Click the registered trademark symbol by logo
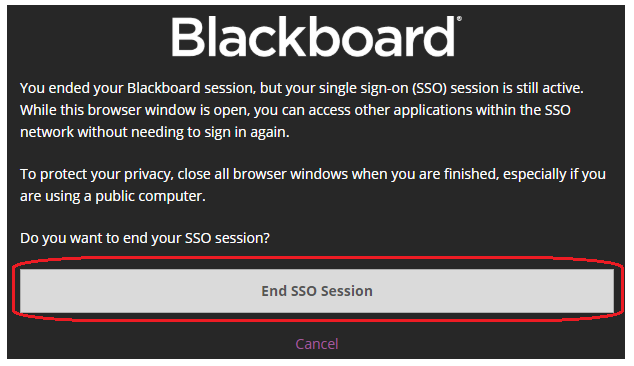 click(x=459, y=19)
